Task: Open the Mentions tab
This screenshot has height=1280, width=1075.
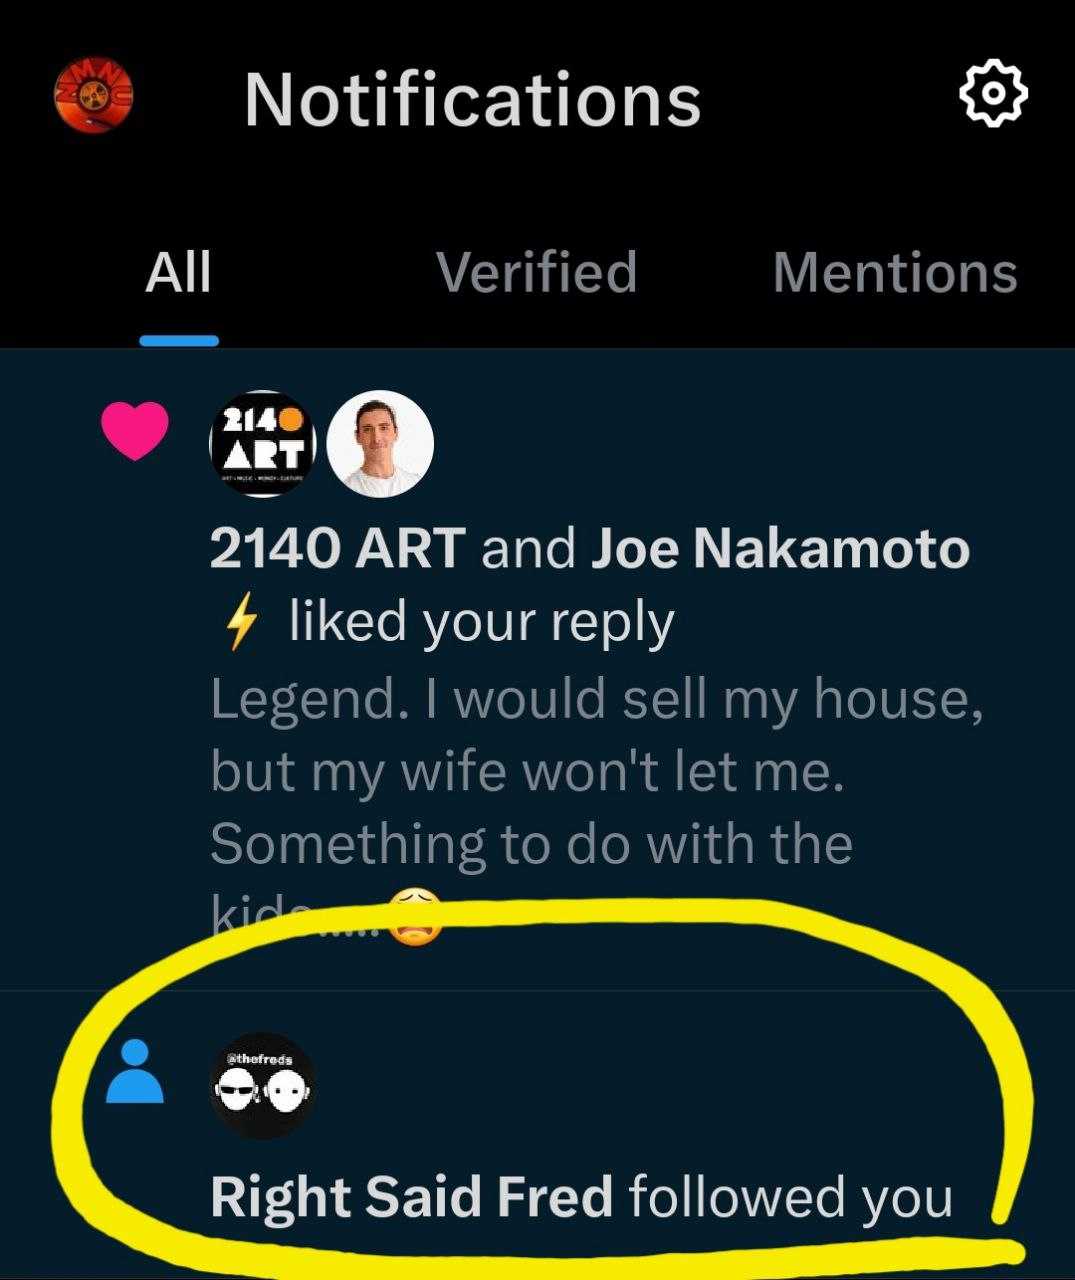Action: point(895,272)
